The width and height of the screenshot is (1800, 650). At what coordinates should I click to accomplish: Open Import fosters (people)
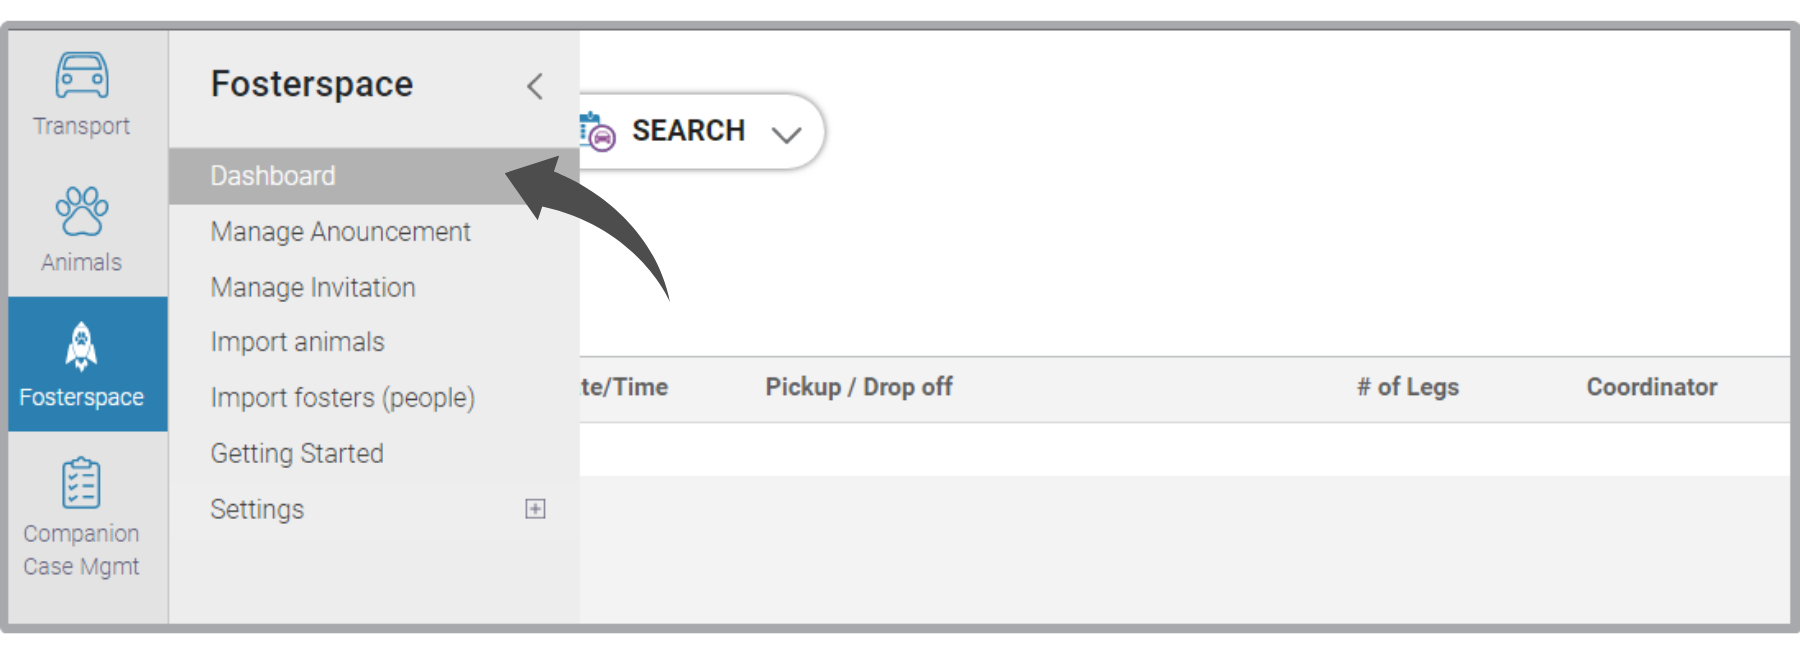click(342, 398)
